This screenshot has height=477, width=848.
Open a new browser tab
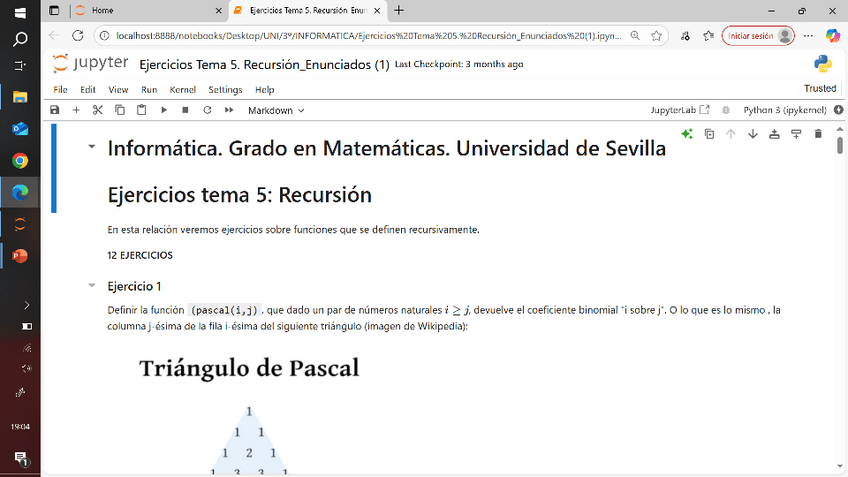tap(399, 10)
